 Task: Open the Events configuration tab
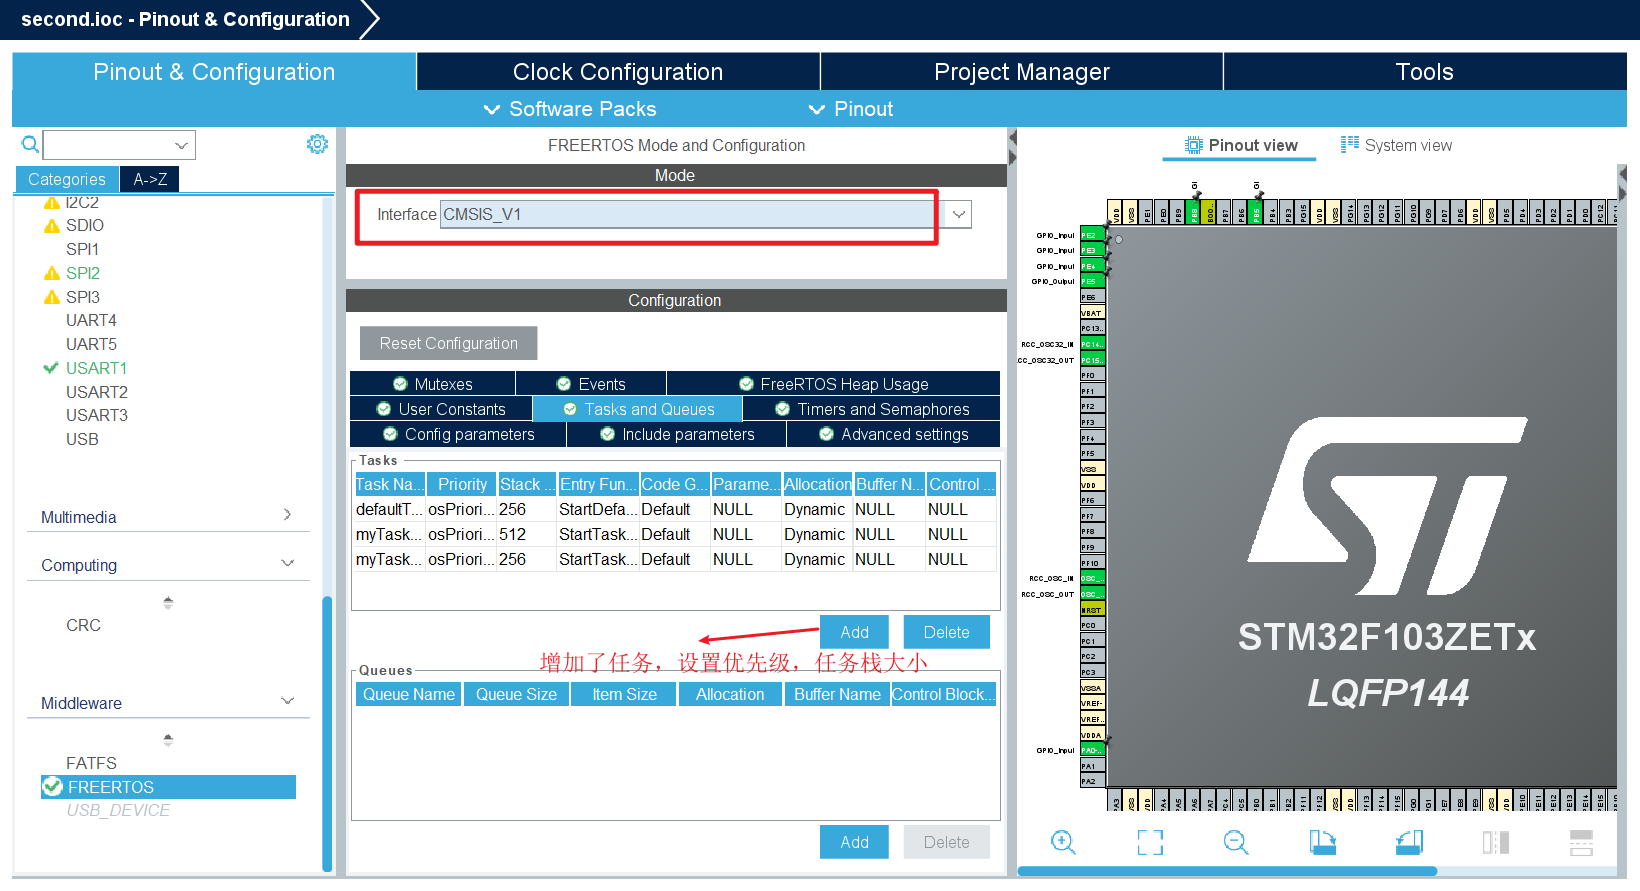pyautogui.click(x=591, y=384)
